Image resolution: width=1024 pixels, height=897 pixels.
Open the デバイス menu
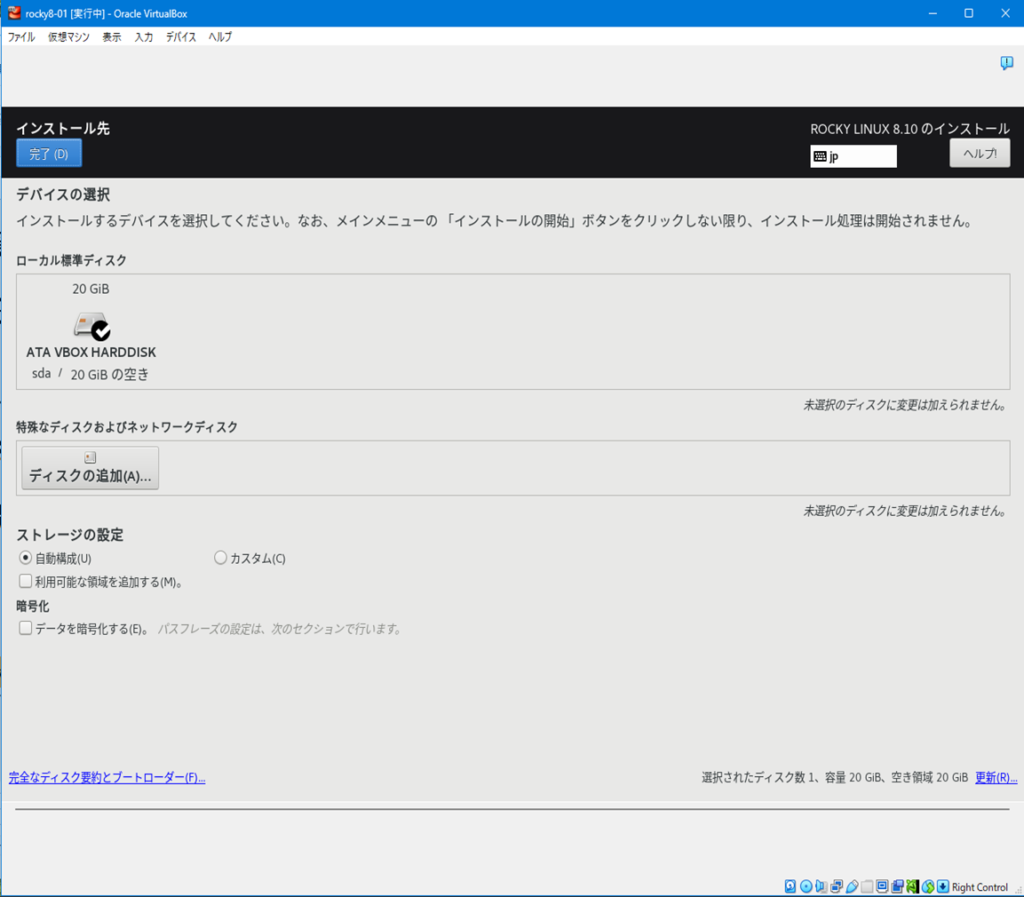(181, 37)
